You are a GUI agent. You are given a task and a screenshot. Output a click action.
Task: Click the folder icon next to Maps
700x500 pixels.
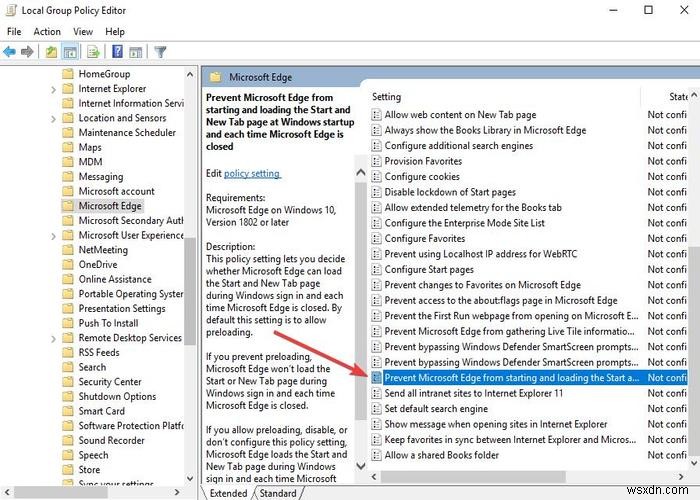(x=68, y=147)
